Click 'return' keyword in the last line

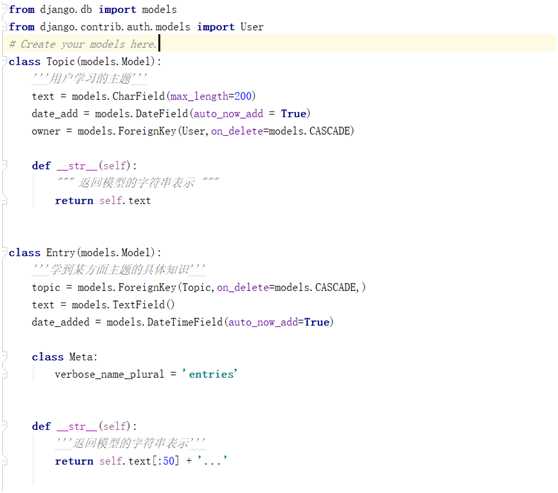tap(74, 461)
